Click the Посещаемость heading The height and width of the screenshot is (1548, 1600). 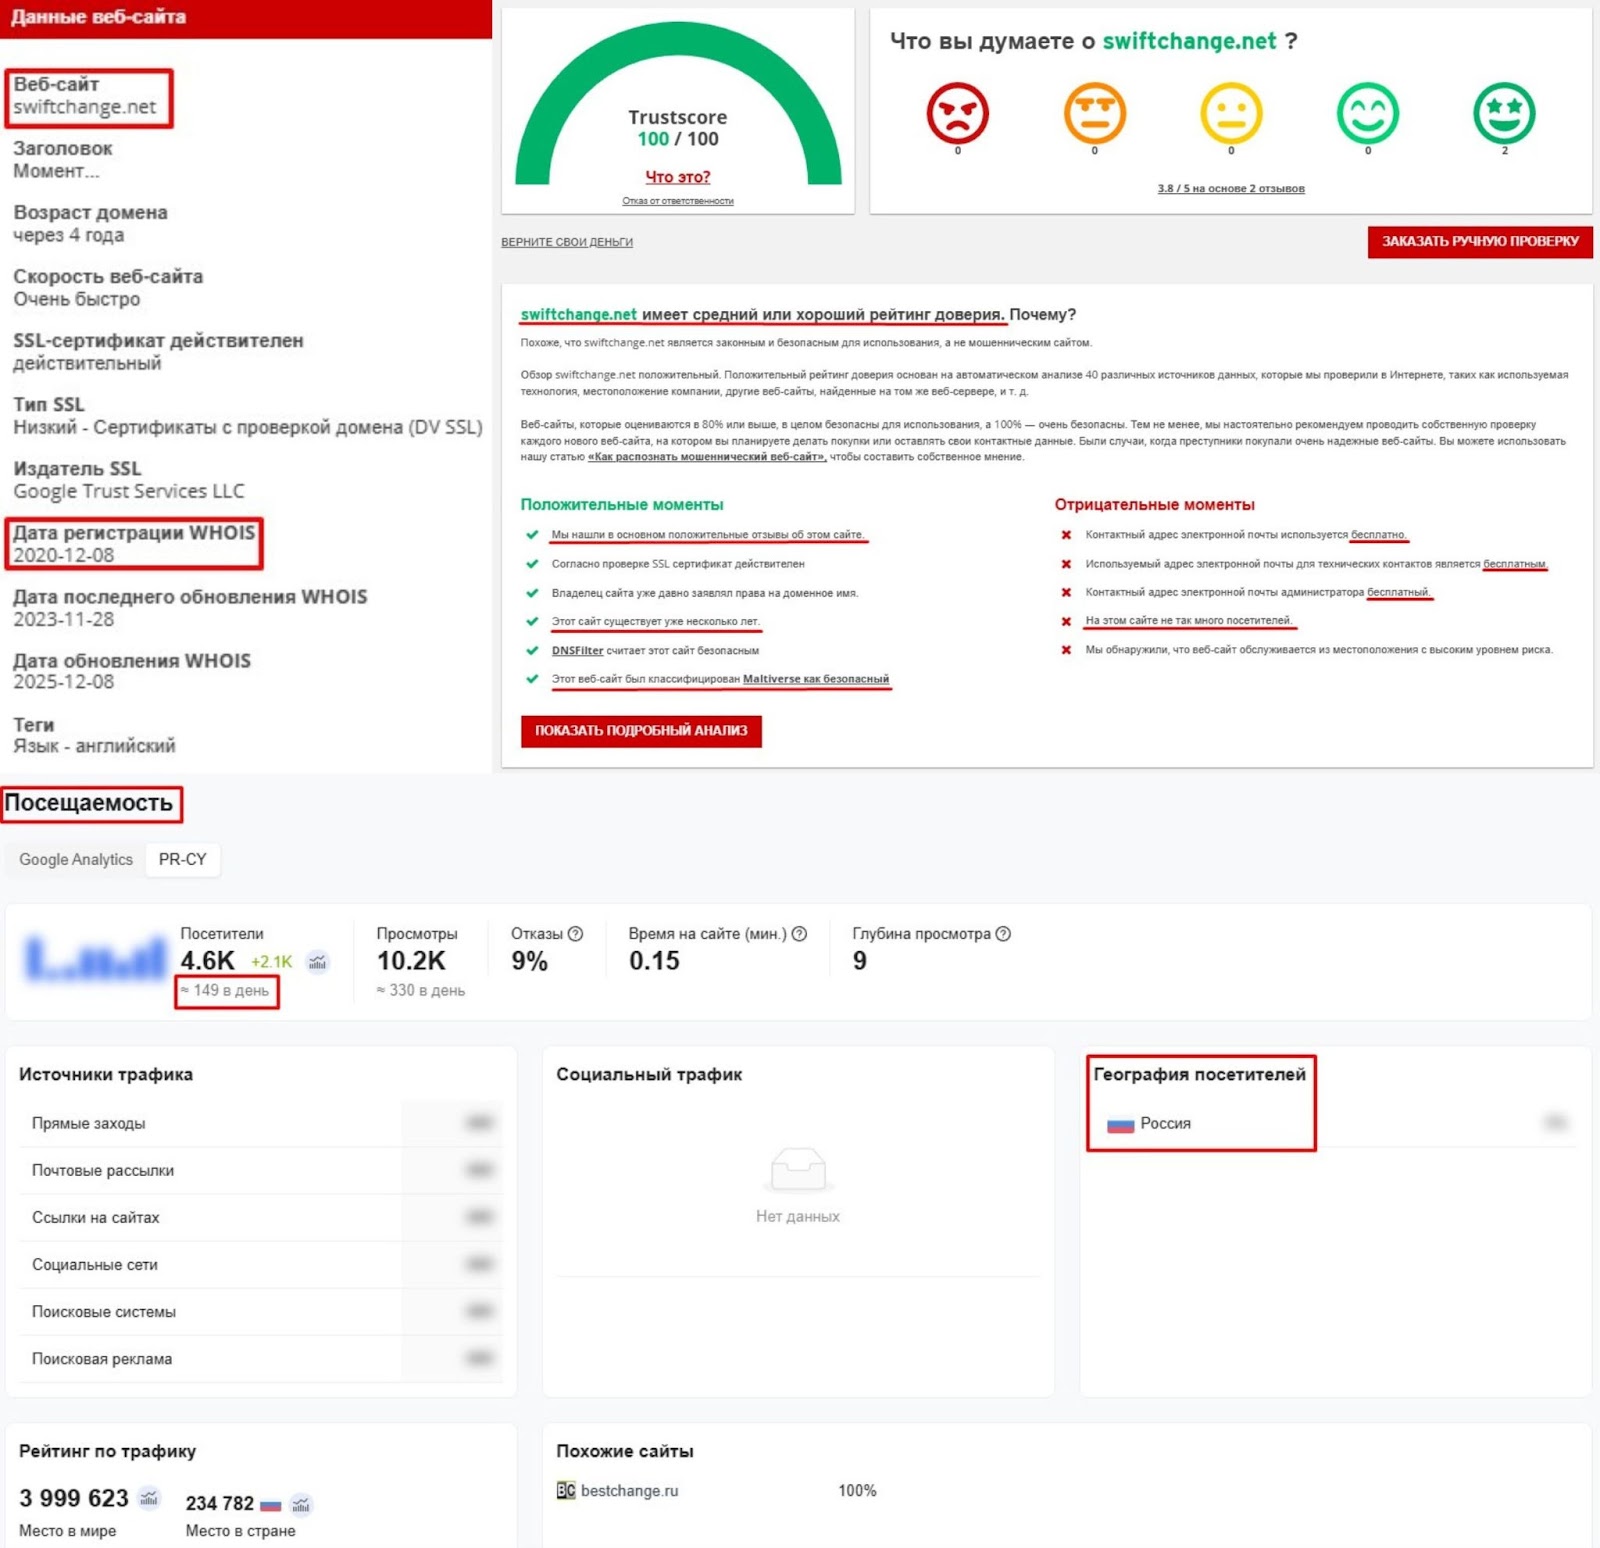89,803
